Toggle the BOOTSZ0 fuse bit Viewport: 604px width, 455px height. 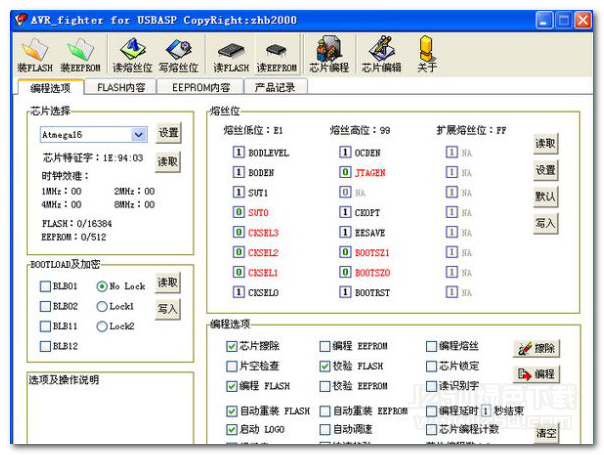pos(345,272)
